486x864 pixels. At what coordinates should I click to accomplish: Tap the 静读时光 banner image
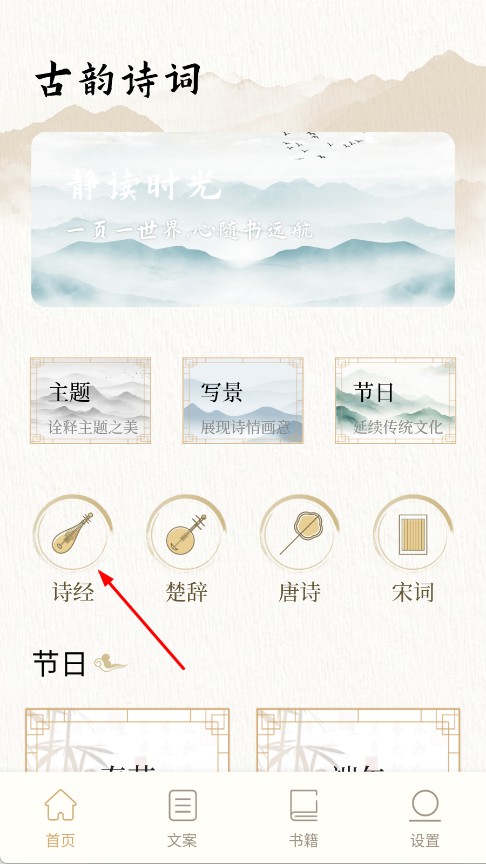pyautogui.click(x=243, y=219)
